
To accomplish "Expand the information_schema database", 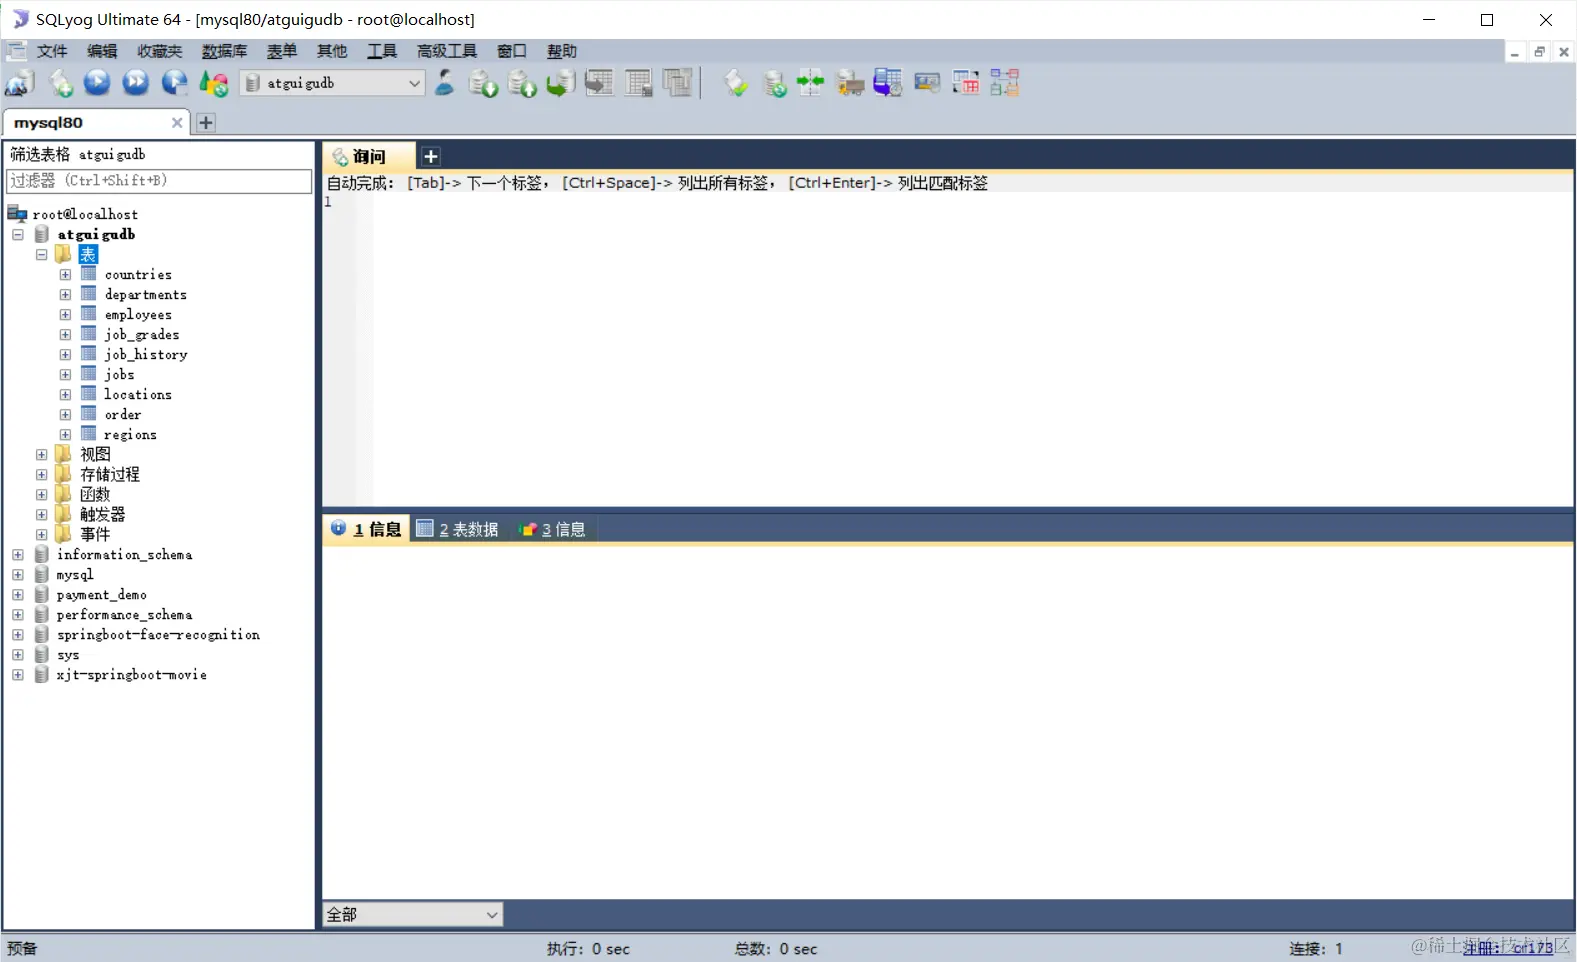I will (18, 554).
